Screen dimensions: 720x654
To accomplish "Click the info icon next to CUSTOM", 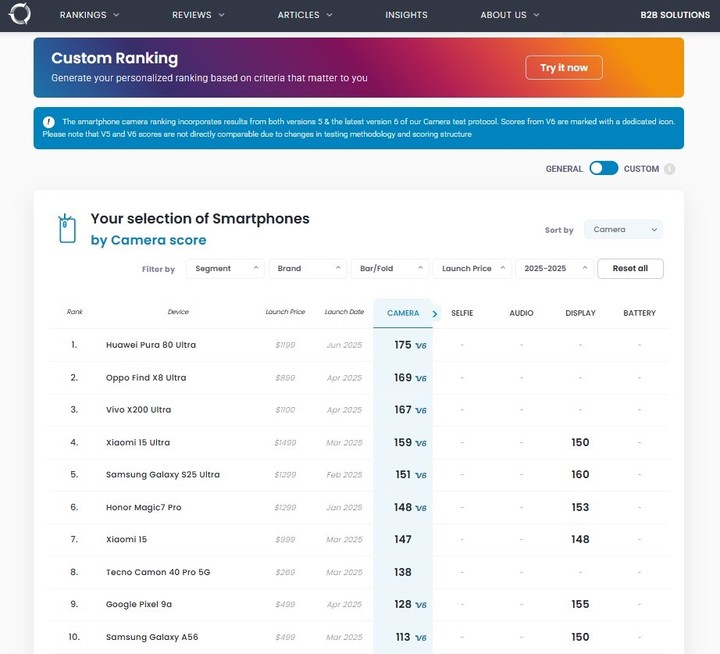I will click(669, 169).
